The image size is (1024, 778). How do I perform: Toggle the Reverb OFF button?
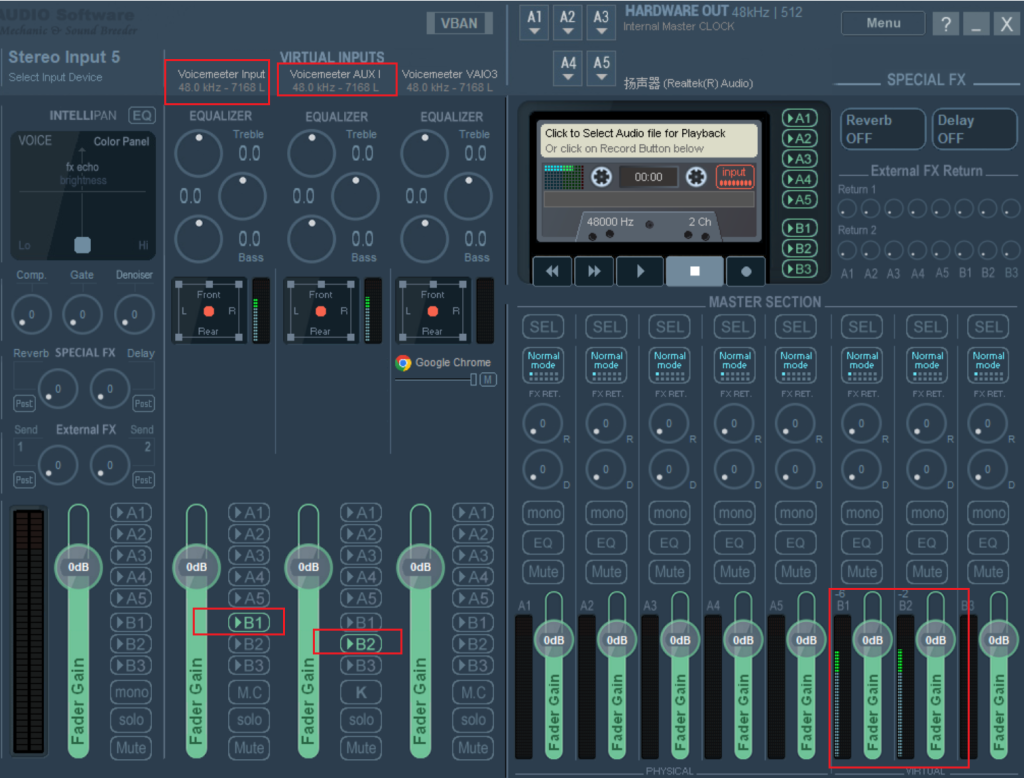pos(882,129)
